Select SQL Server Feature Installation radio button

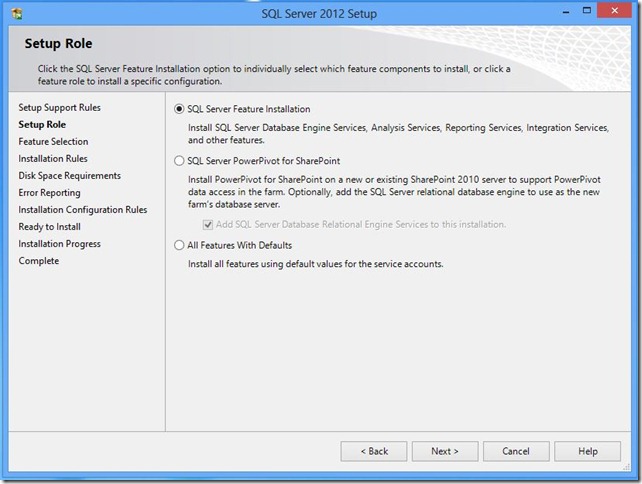pyautogui.click(x=179, y=109)
